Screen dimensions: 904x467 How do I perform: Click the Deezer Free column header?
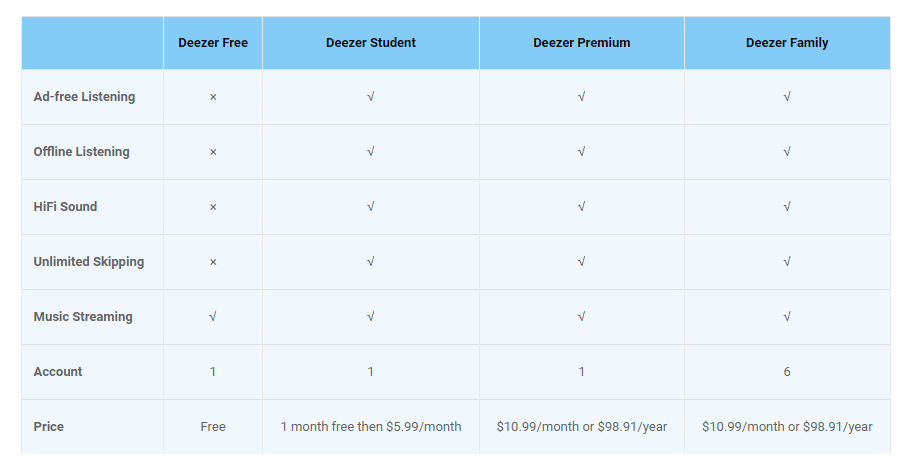click(213, 43)
